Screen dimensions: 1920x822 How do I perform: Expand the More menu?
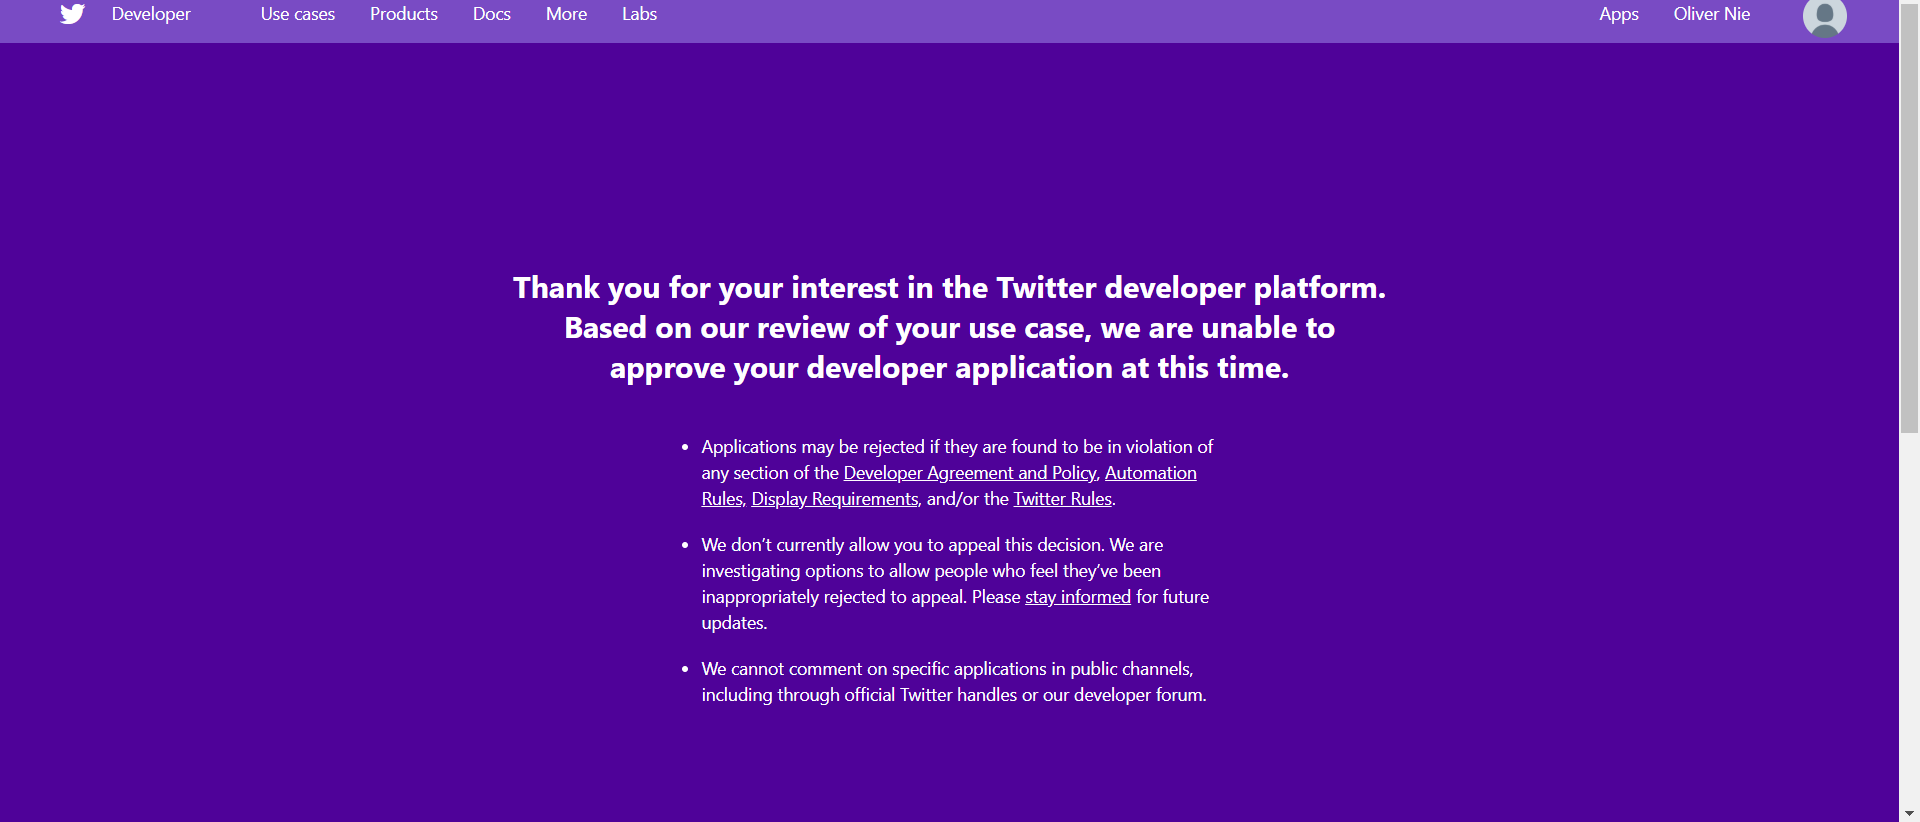tap(566, 14)
